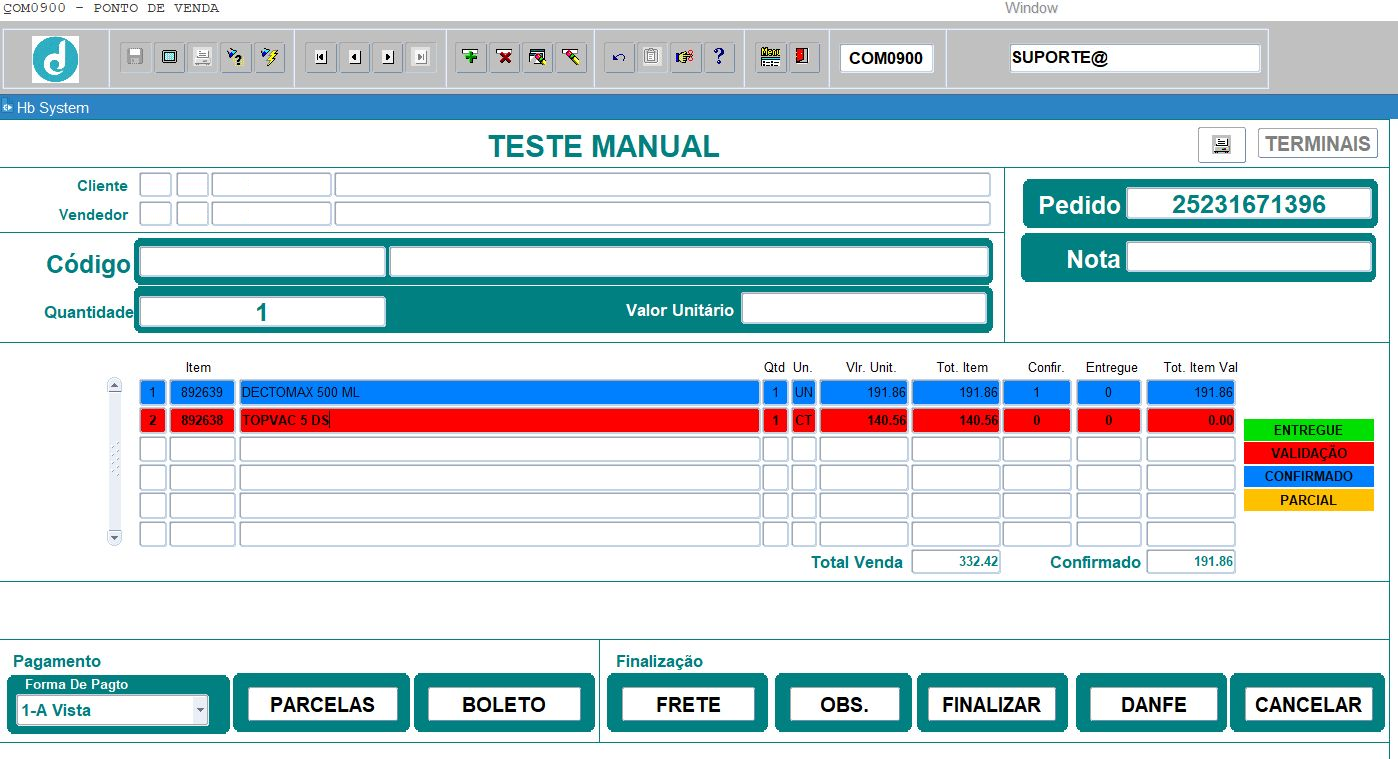Screen dimensions: 1398x759
Task: Click the Save floppy disk toolbar icon
Action: click(136, 57)
